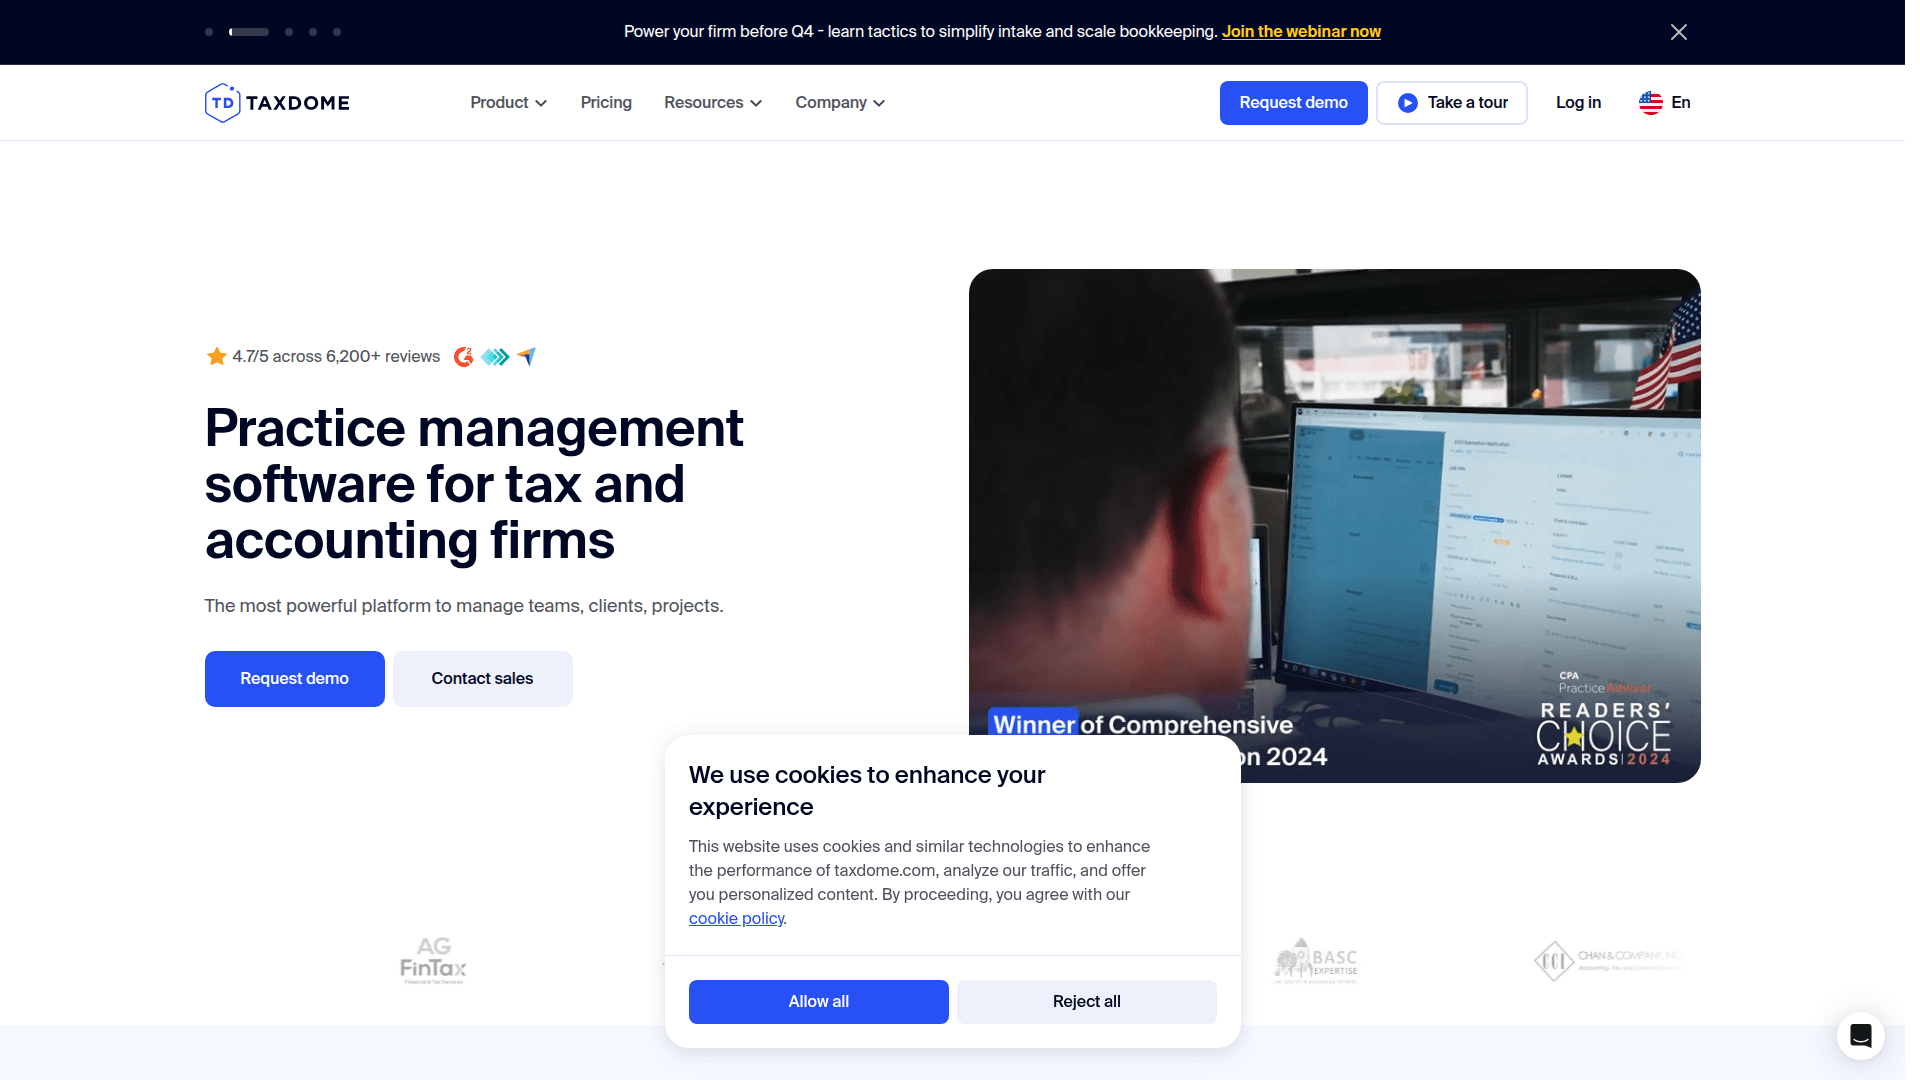The width and height of the screenshot is (1920, 1080).
Task: Expand the Company dropdown menu
Action: click(x=839, y=103)
